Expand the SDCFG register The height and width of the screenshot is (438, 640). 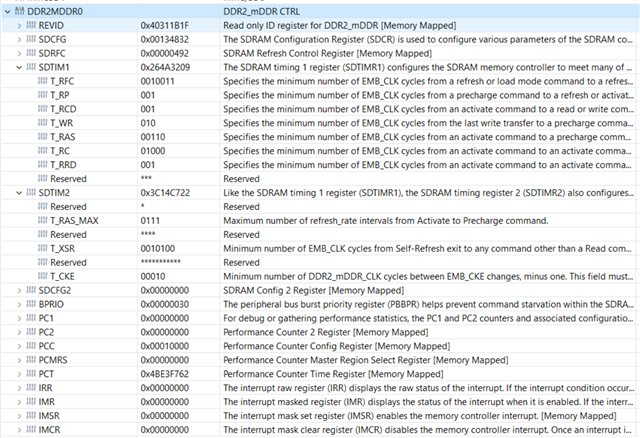coord(19,40)
